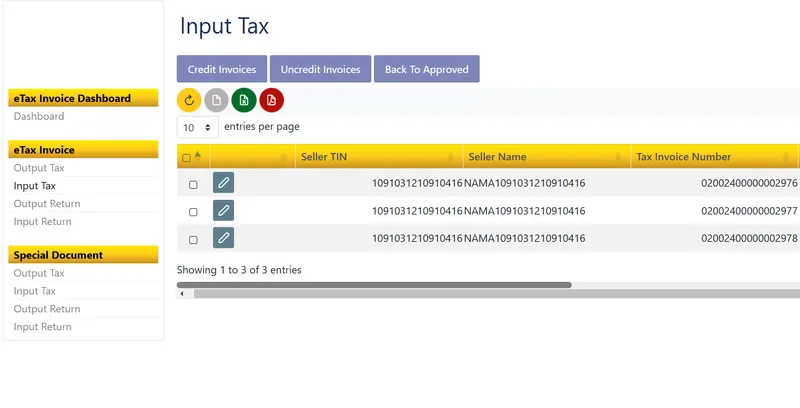Click the Back To Approved button
The image size is (800, 408).
click(426, 69)
